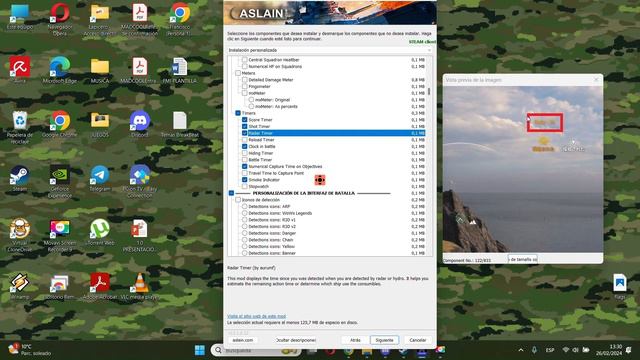Select Detections icons: WoWs Legends row
The image size is (640, 360).
(x=280, y=213)
